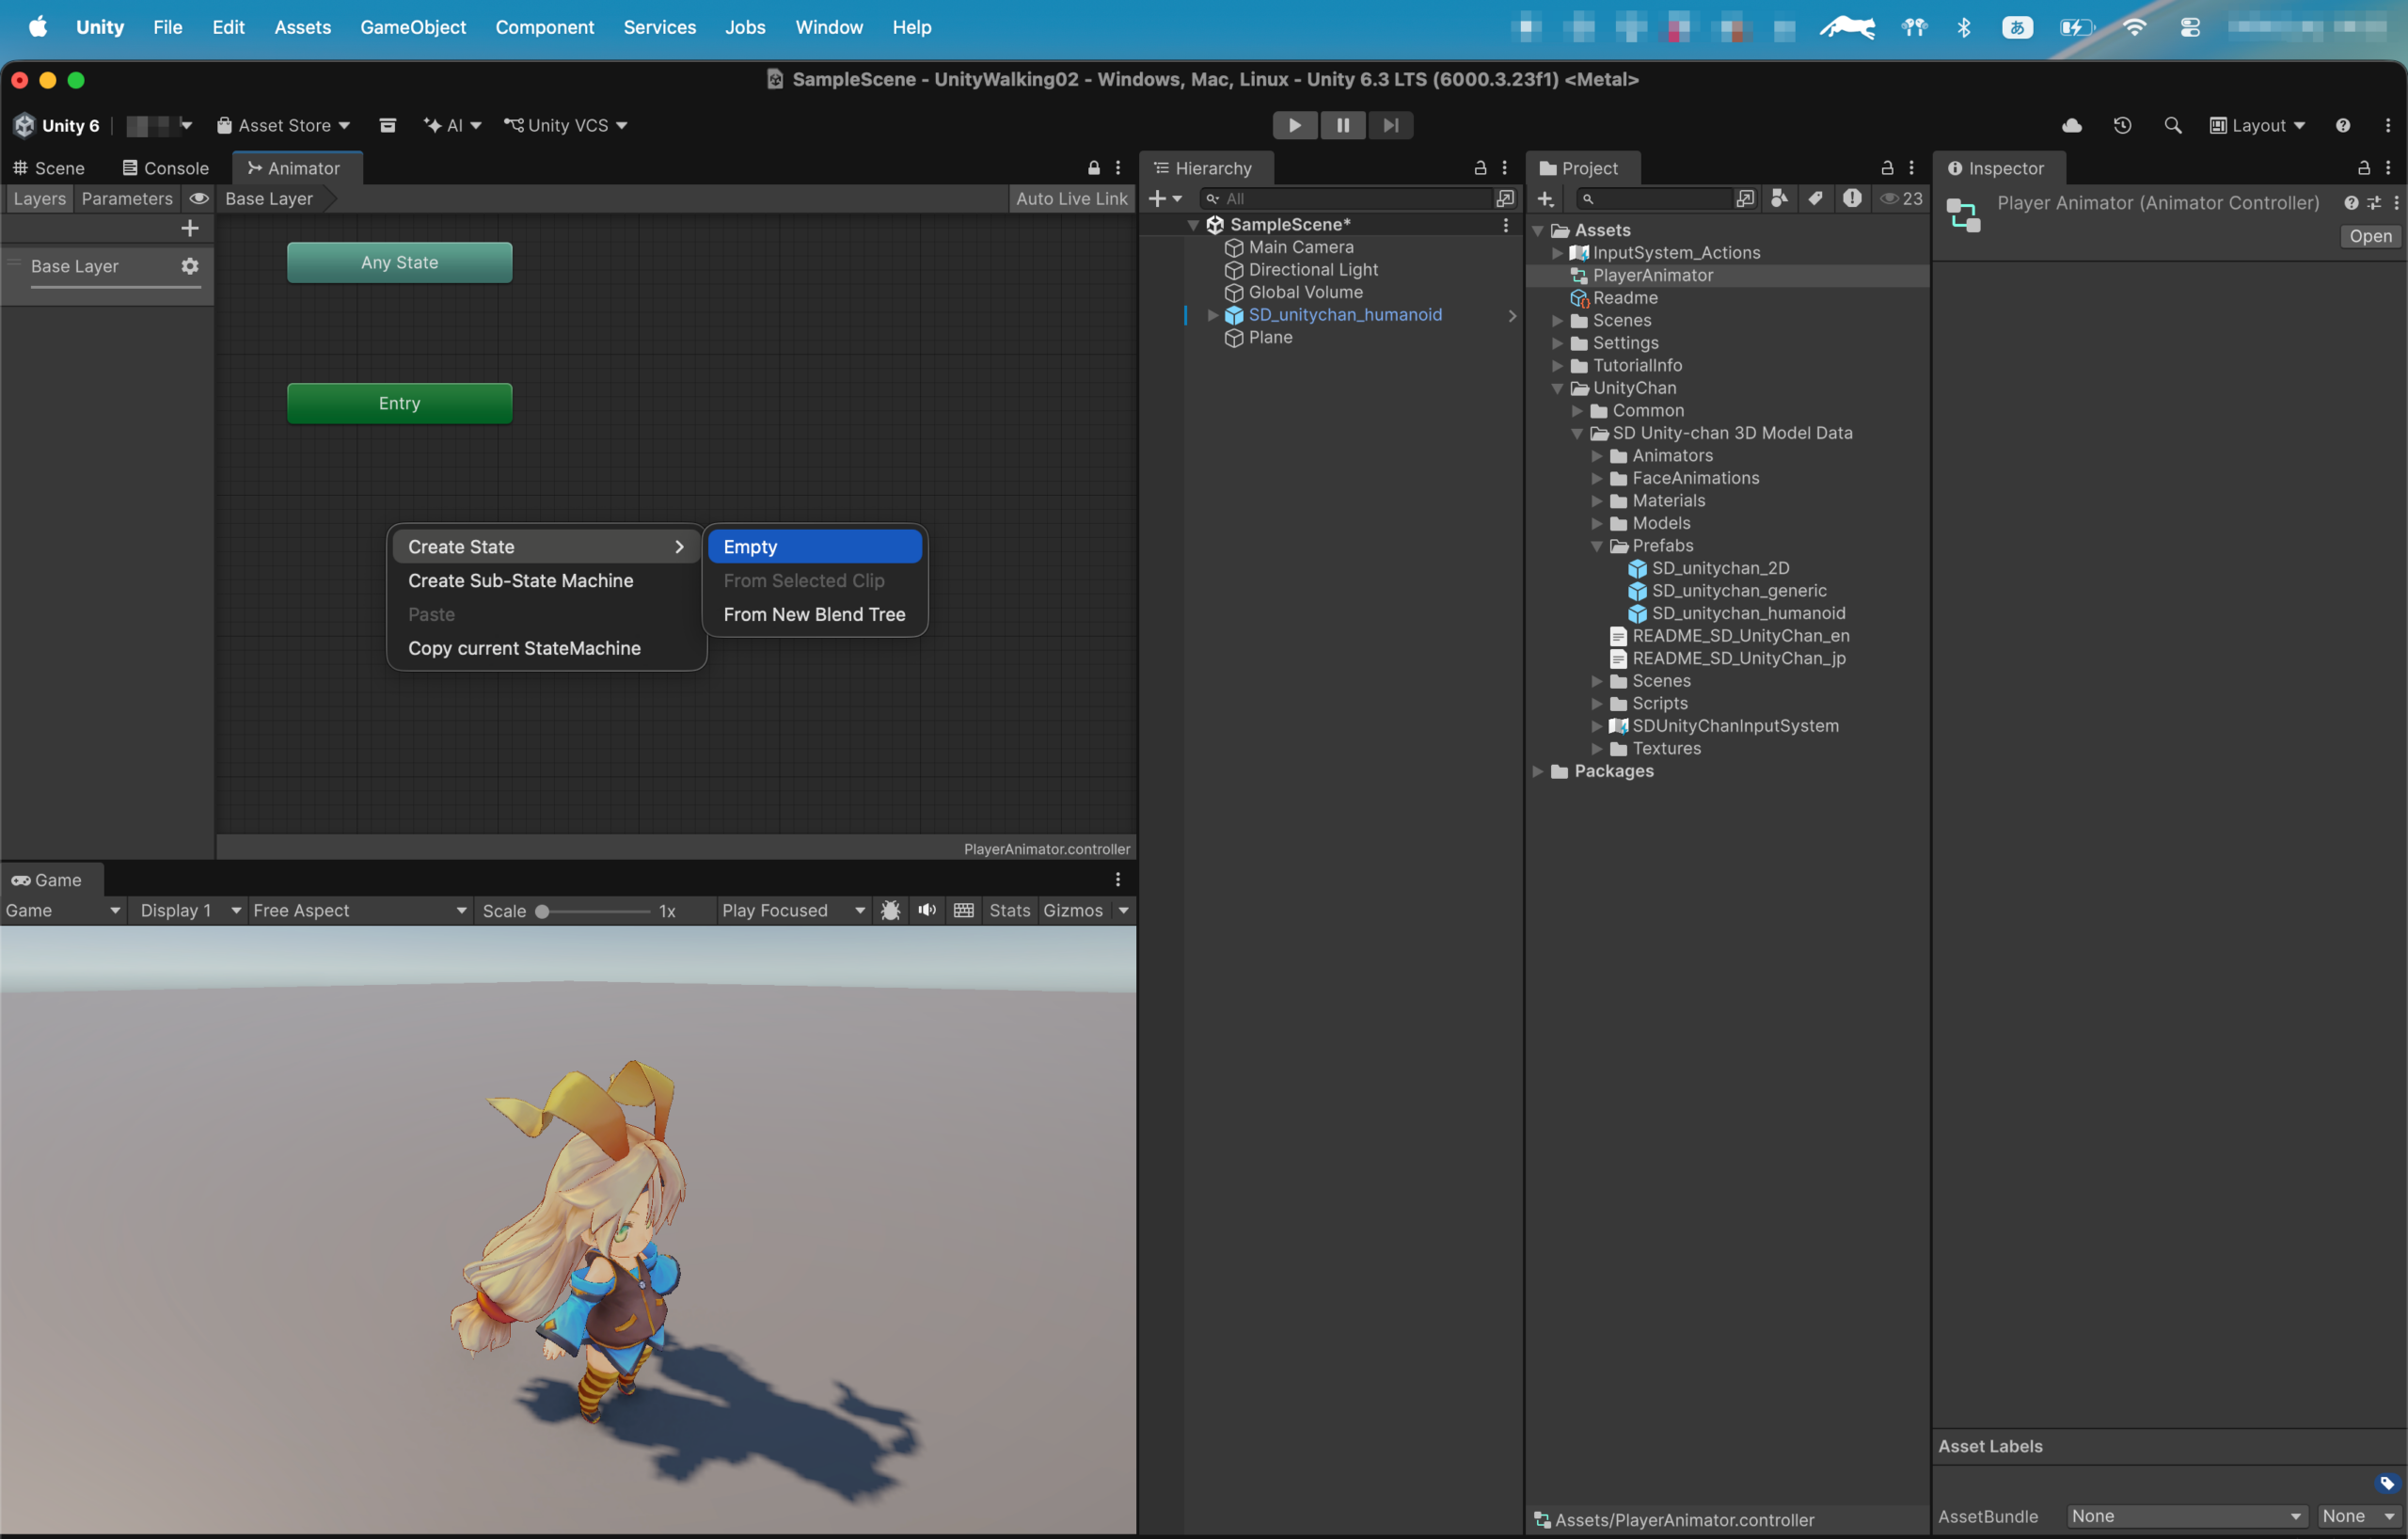Click Create Sub-State Machine menu item
The image size is (2408, 1539).
[x=546, y=581]
